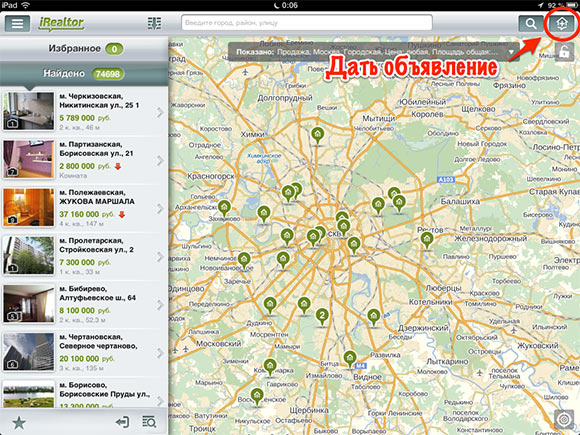Open the search list filter icon
This screenshot has width=580, height=435.
click(149, 422)
